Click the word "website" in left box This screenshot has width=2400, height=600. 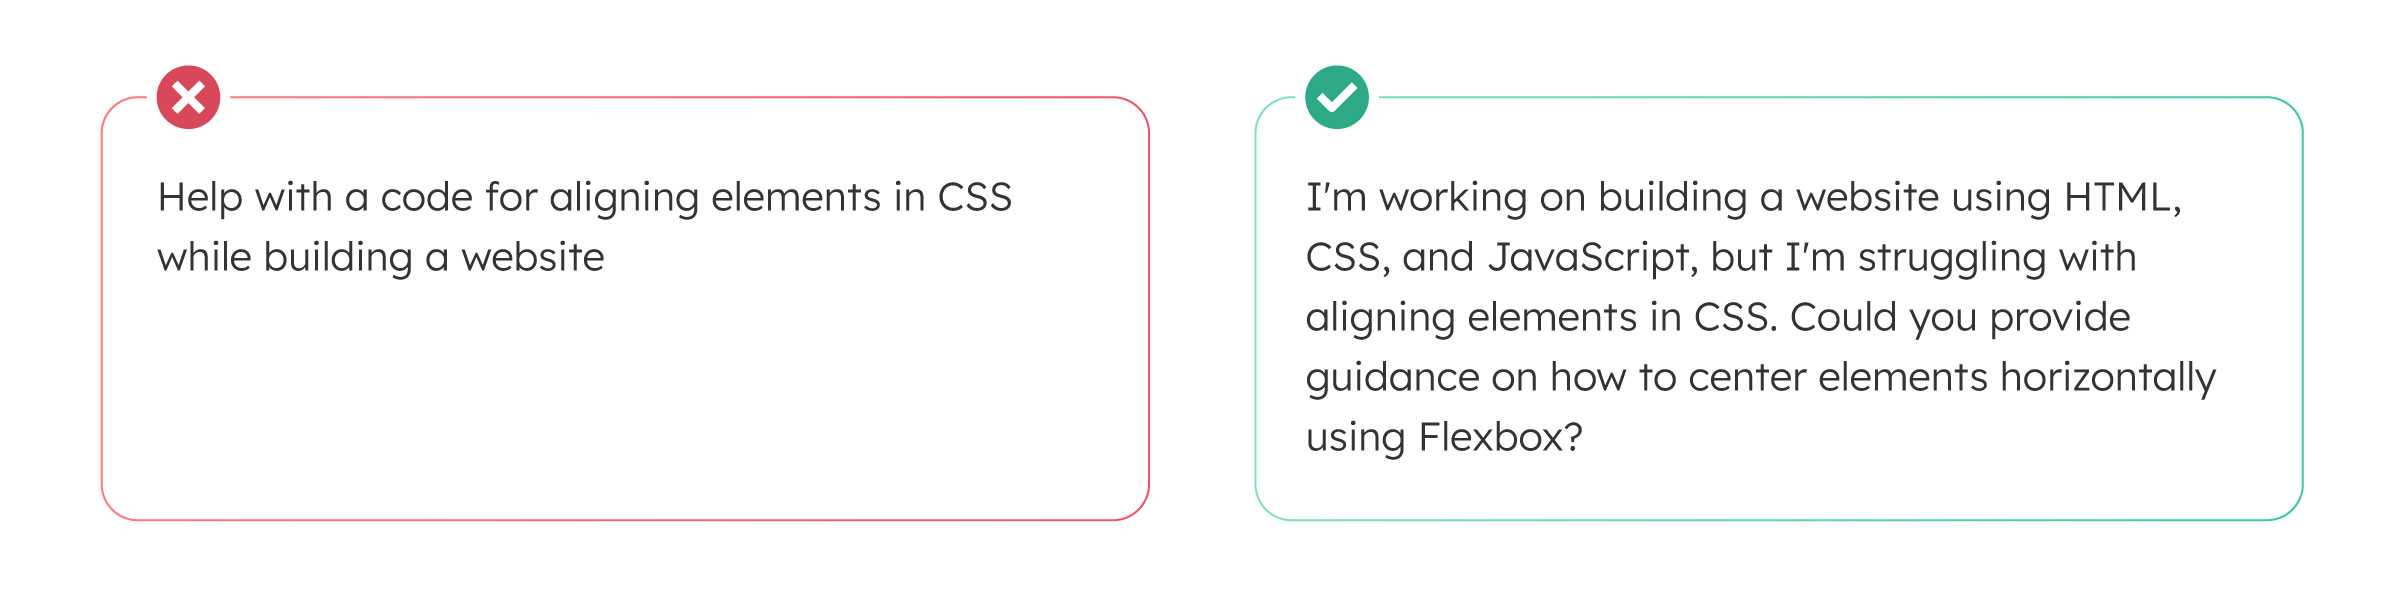[x=533, y=257]
